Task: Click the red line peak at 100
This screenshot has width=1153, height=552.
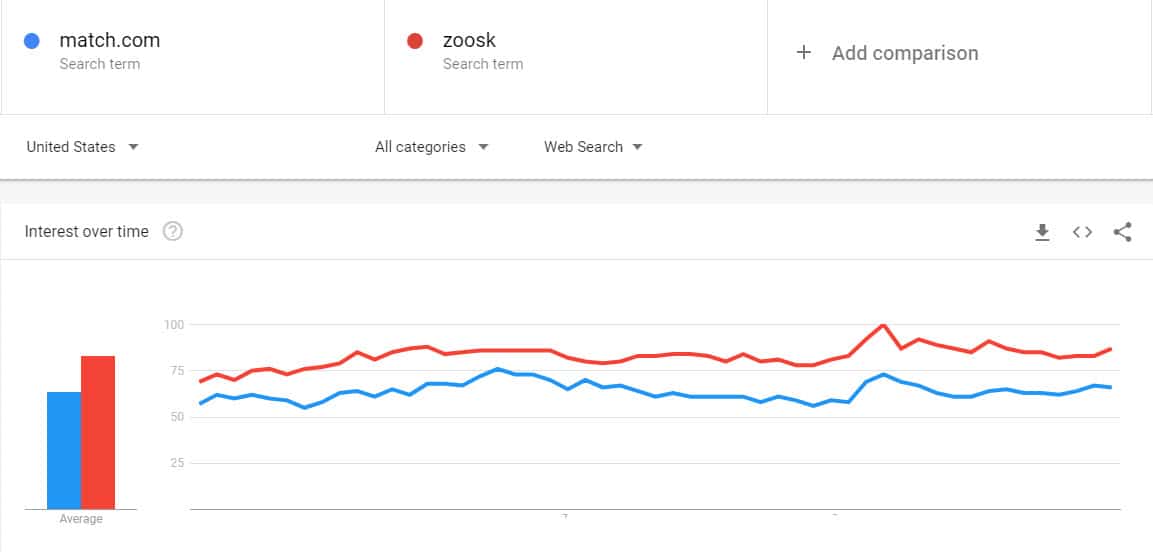Action: [x=883, y=325]
